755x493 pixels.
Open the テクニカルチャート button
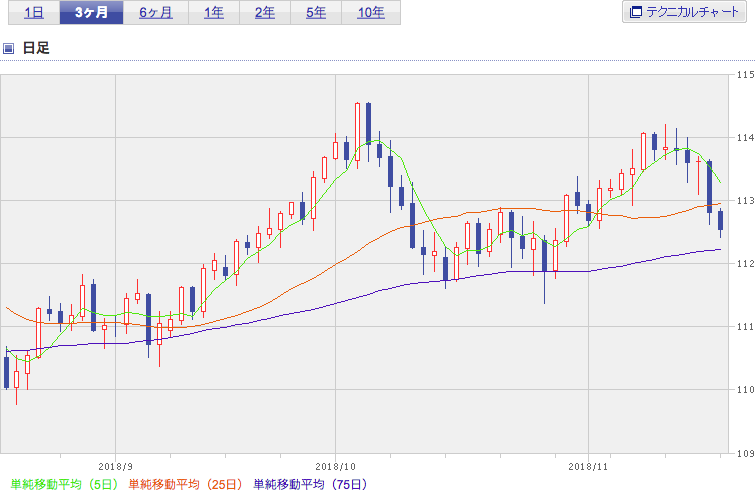(x=684, y=12)
